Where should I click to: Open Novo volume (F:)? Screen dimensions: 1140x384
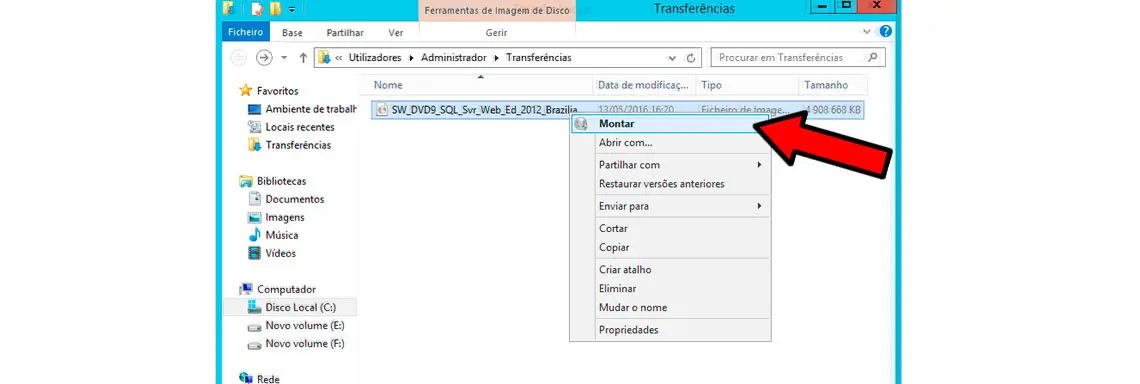click(305, 344)
